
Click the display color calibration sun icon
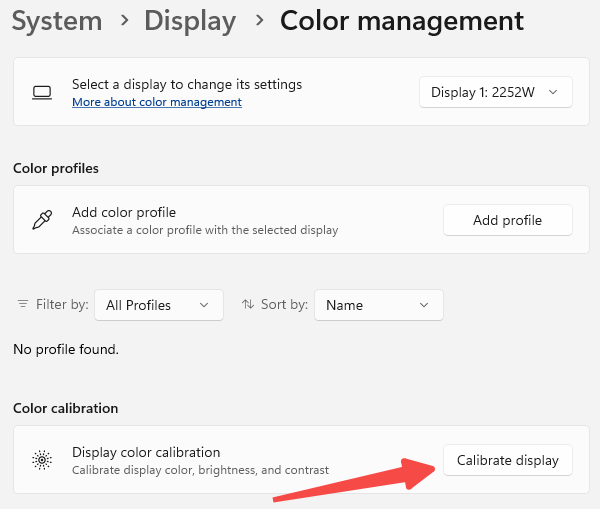tap(42, 460)
